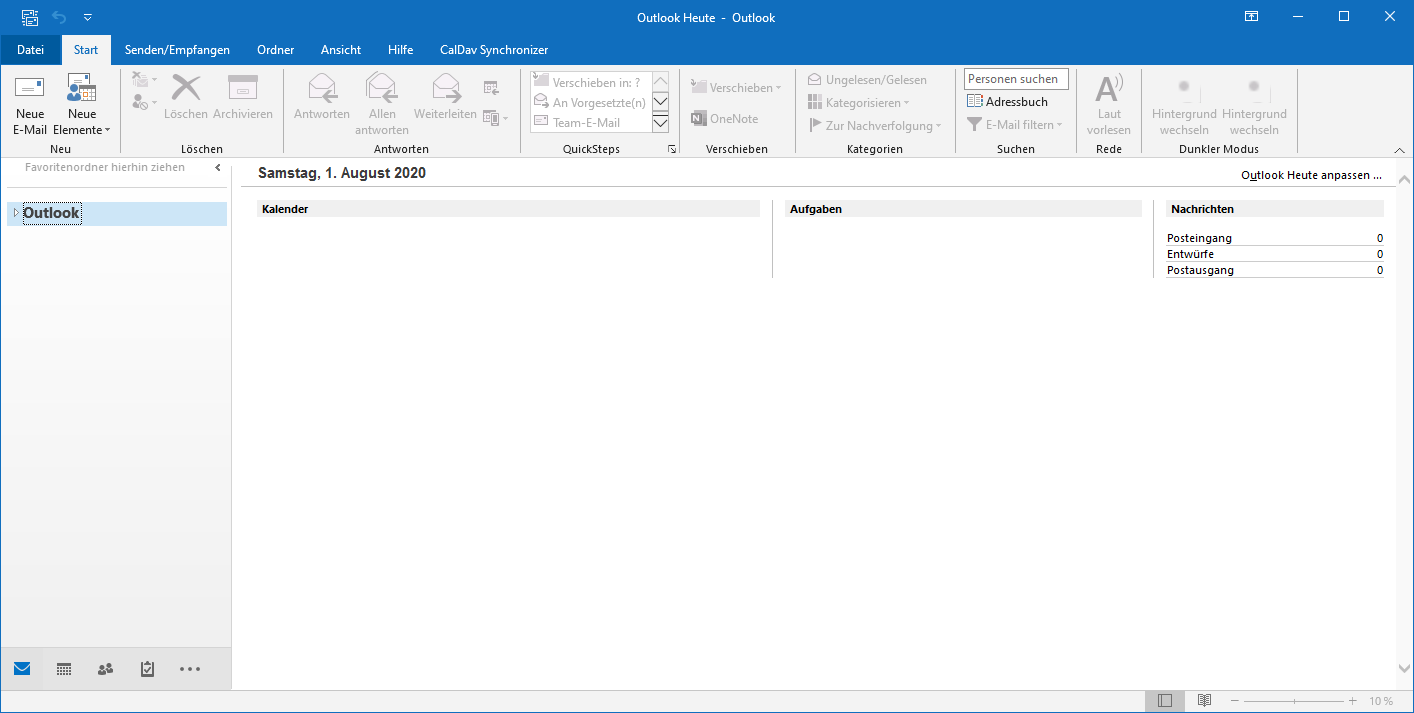Switch to Calendar view in navigation bar
This screenshot has height=713, width=1414.
point(64,669)
